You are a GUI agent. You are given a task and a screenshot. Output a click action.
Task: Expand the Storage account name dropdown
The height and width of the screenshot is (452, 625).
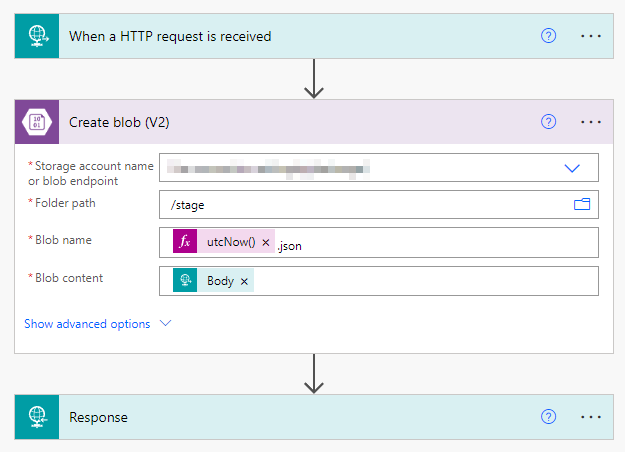click(x=572, y=168)
